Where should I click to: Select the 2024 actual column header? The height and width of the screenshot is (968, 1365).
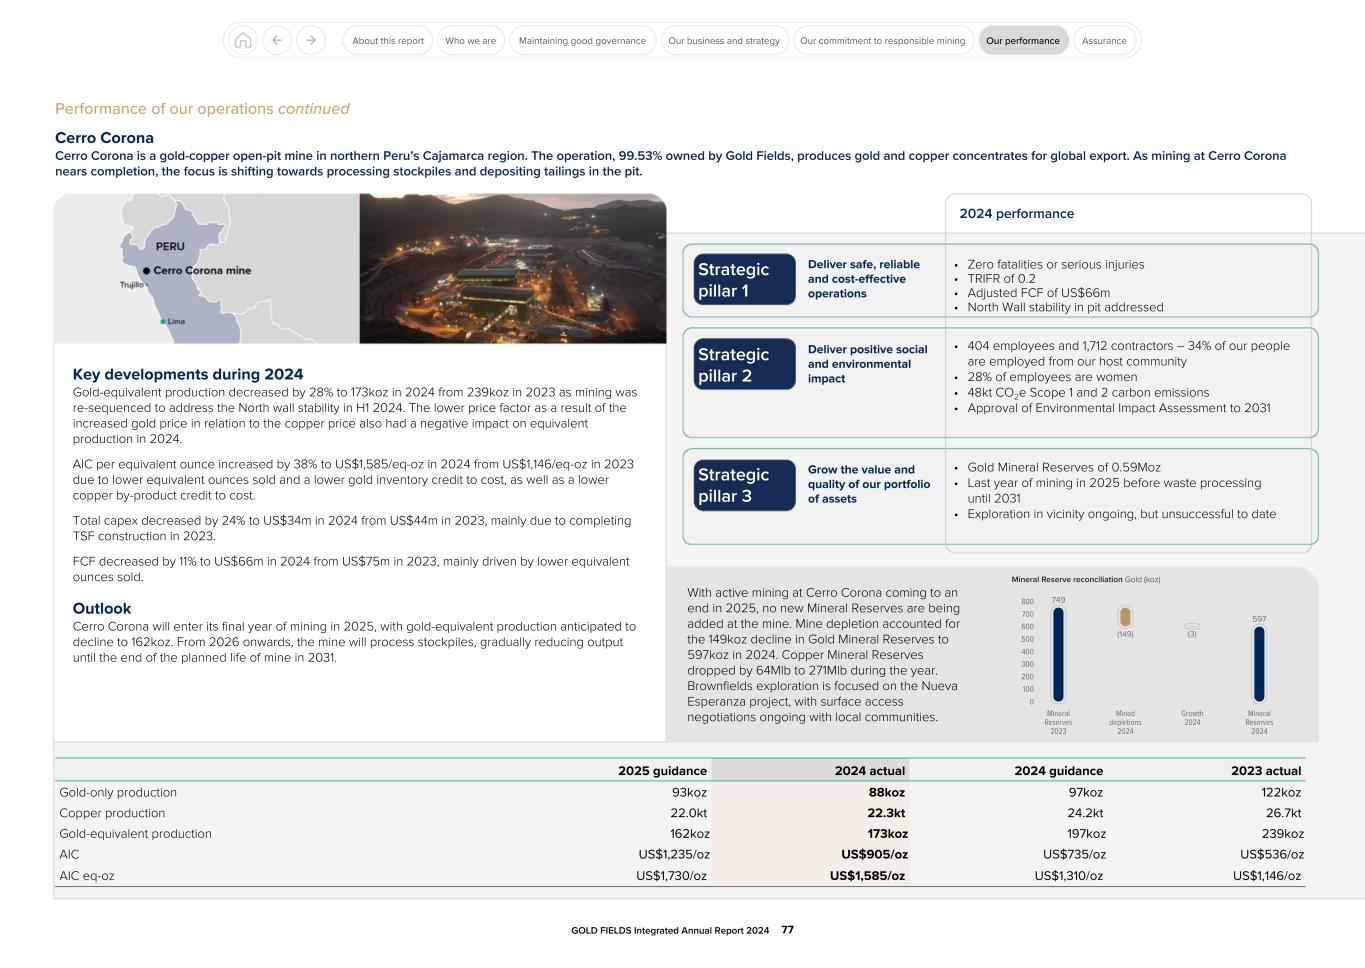869,770
